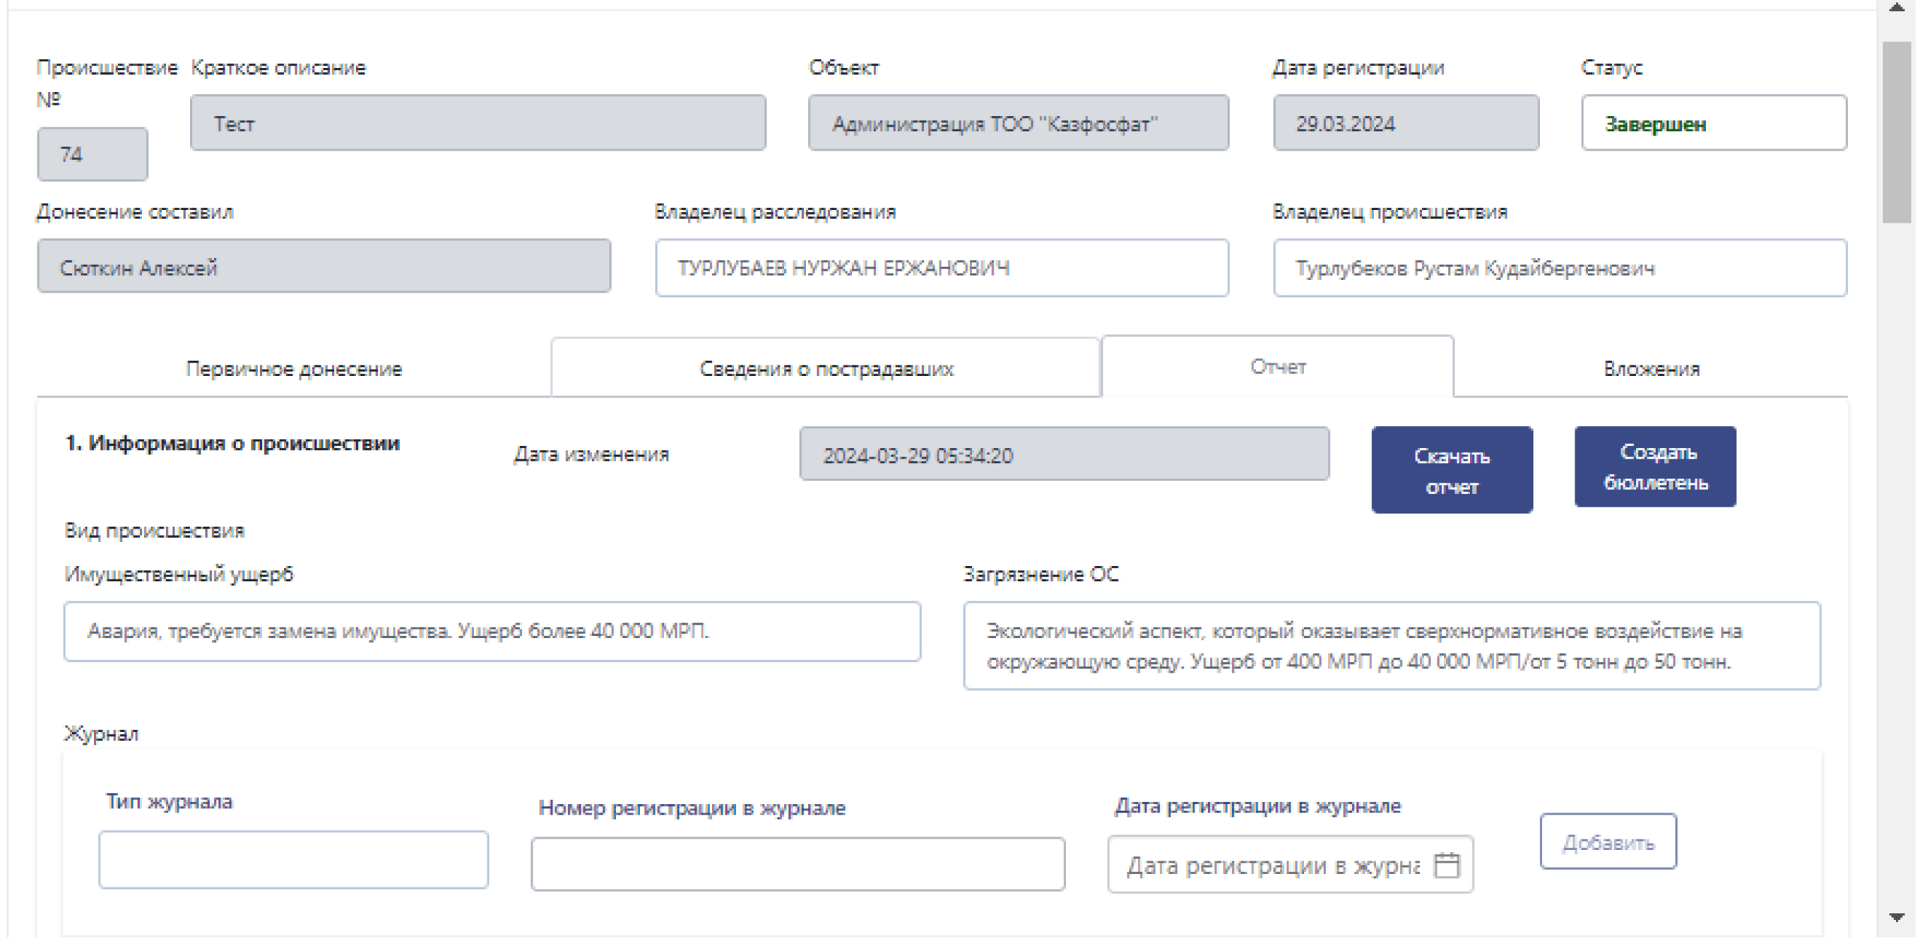Click the Скачать отчет button
Image resolution: width=1920 pixels, height=940 pixels.
[1452, 470]
